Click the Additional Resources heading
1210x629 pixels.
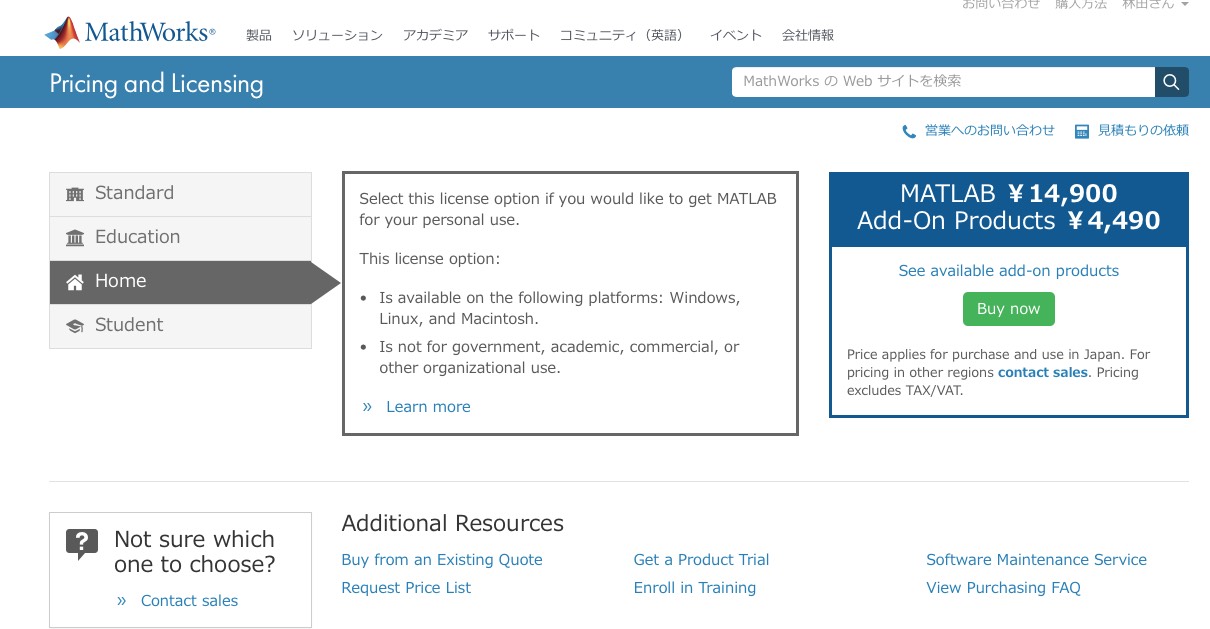tap(453, 524)
